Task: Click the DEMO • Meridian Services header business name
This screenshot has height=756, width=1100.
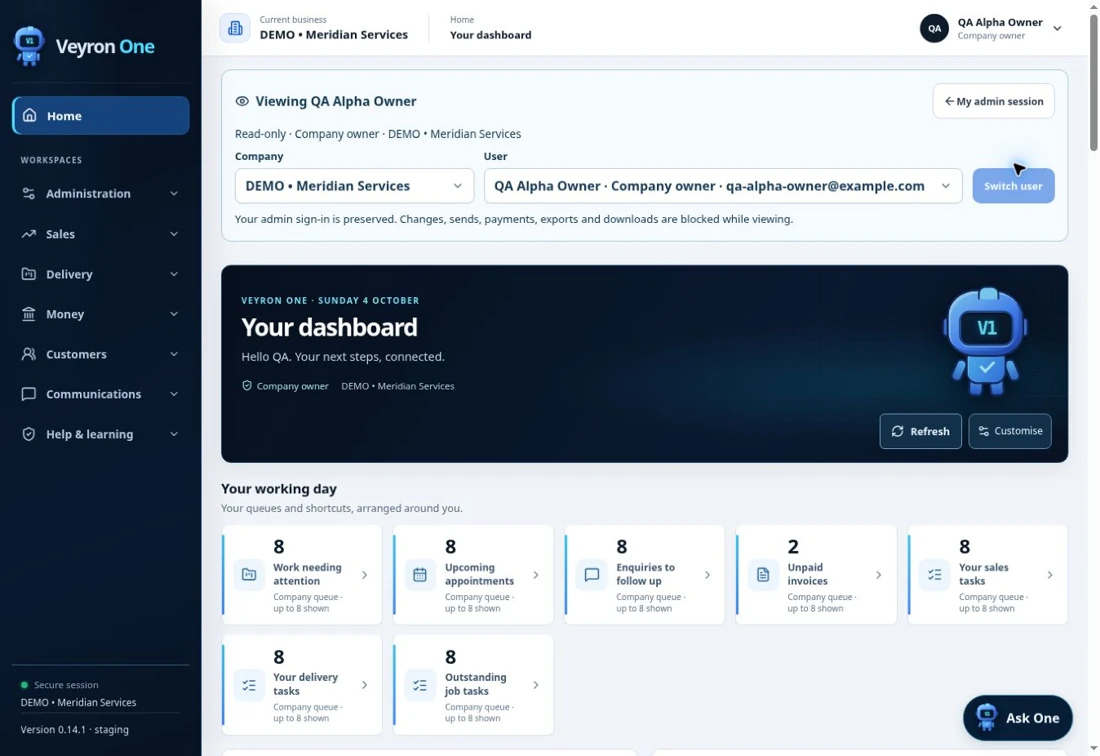Action: [x=333, y=34]
